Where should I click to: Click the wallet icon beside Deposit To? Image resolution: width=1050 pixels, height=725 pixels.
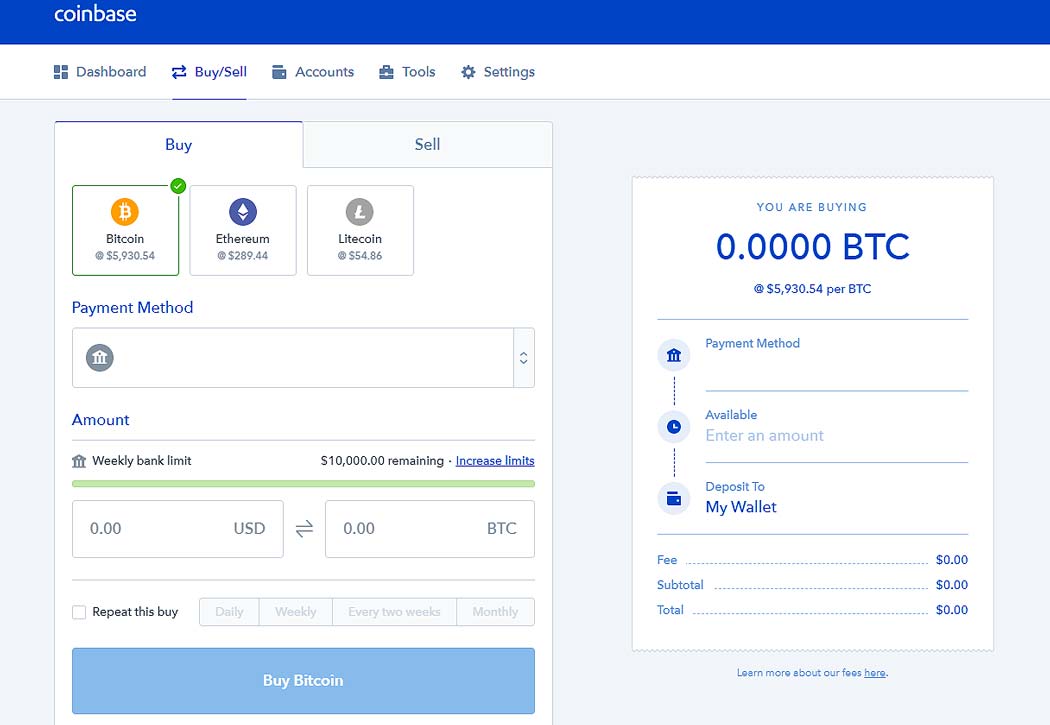tap(674, 498)
